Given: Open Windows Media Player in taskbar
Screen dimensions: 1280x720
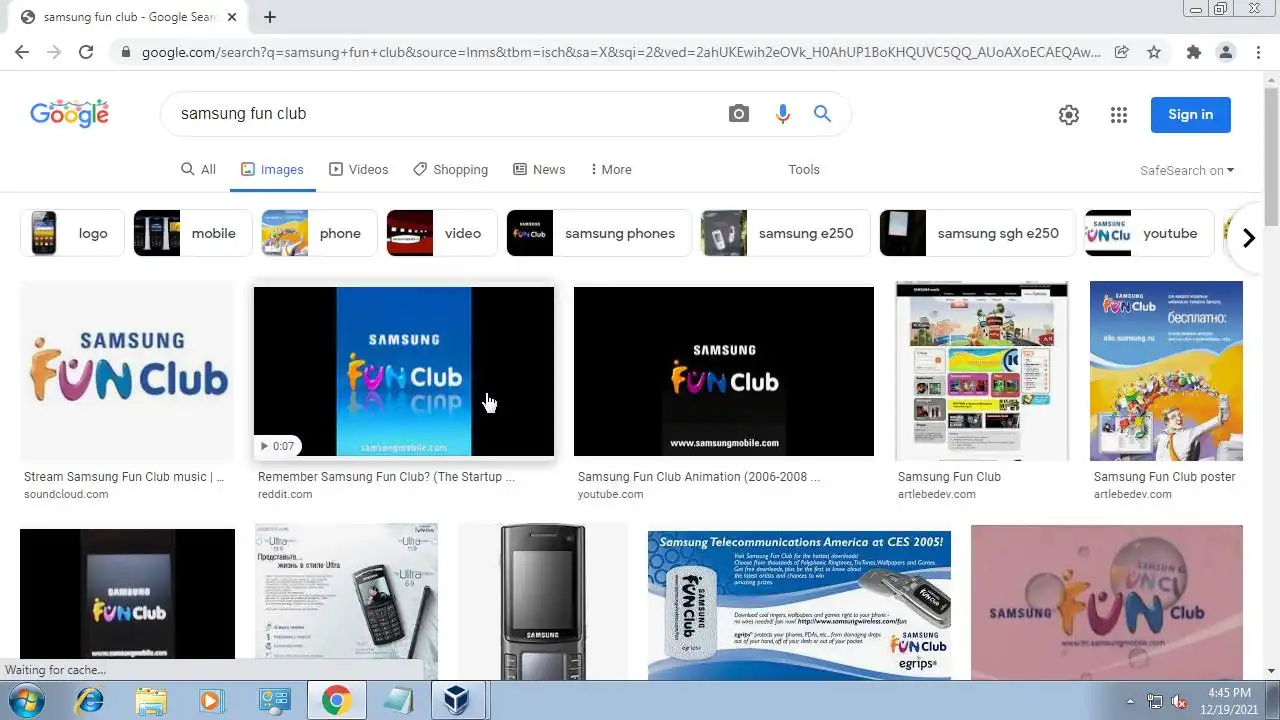Looking at the screenshot, I should tap(212, 701).
